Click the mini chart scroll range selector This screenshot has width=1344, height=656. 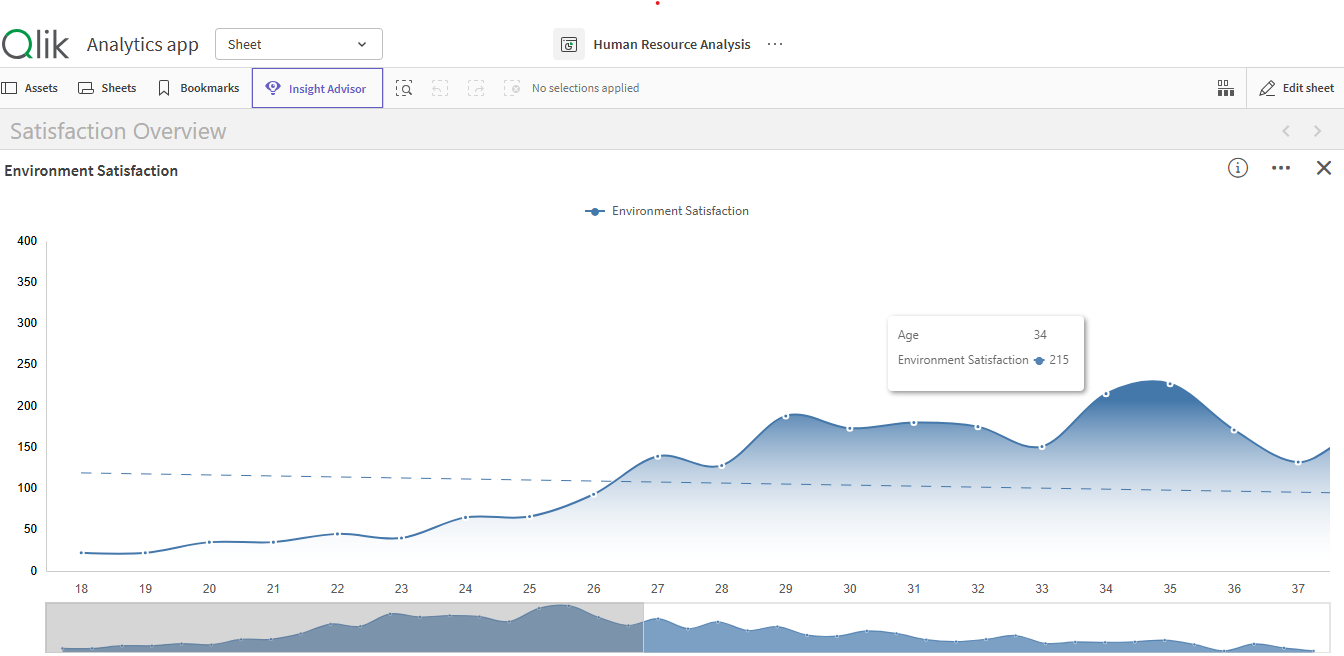pyautogui.click(x=344, y=628)
